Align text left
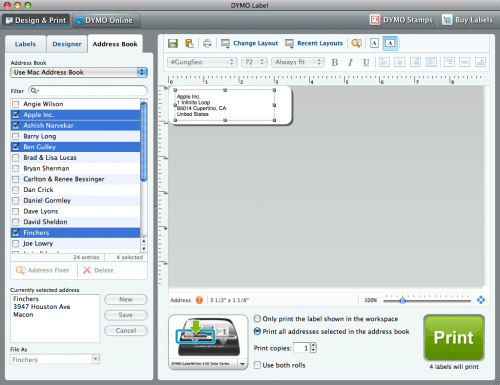 coord(384,62)
